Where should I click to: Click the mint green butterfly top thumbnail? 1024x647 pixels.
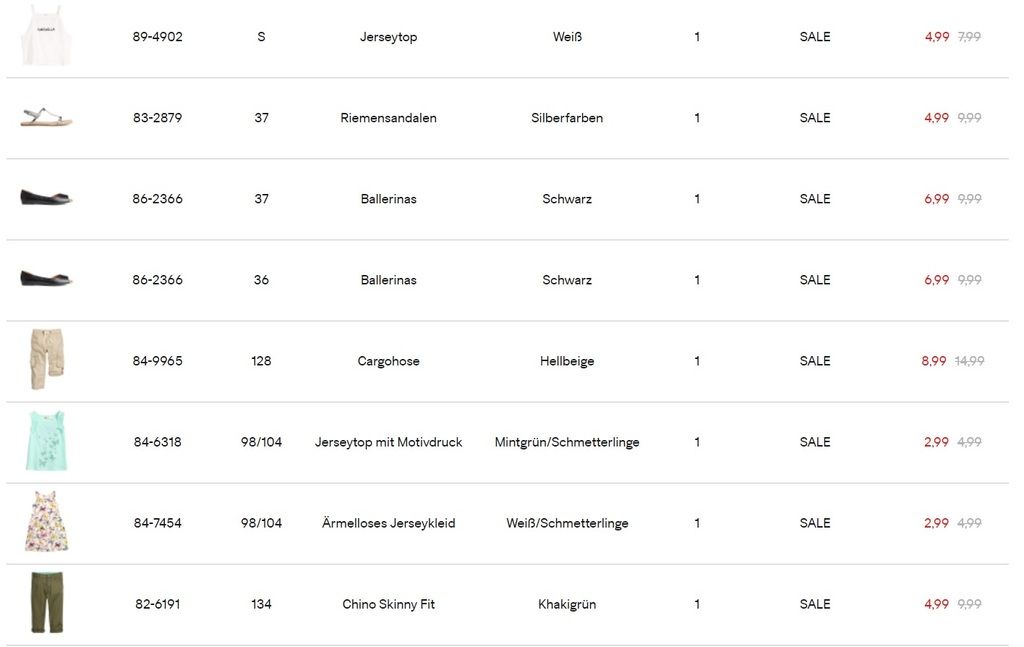pyautogui.click(x=46, y=441)
